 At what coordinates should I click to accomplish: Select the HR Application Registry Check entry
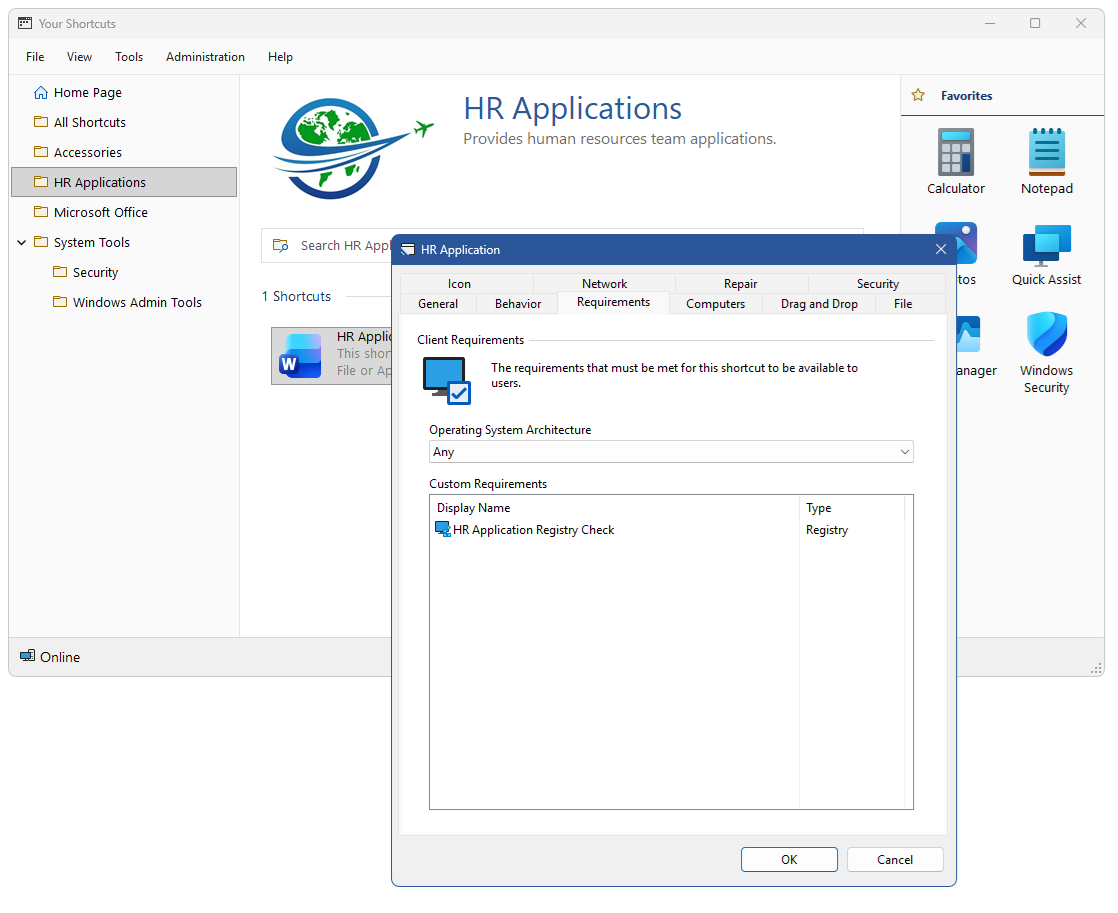coord(533,530)
